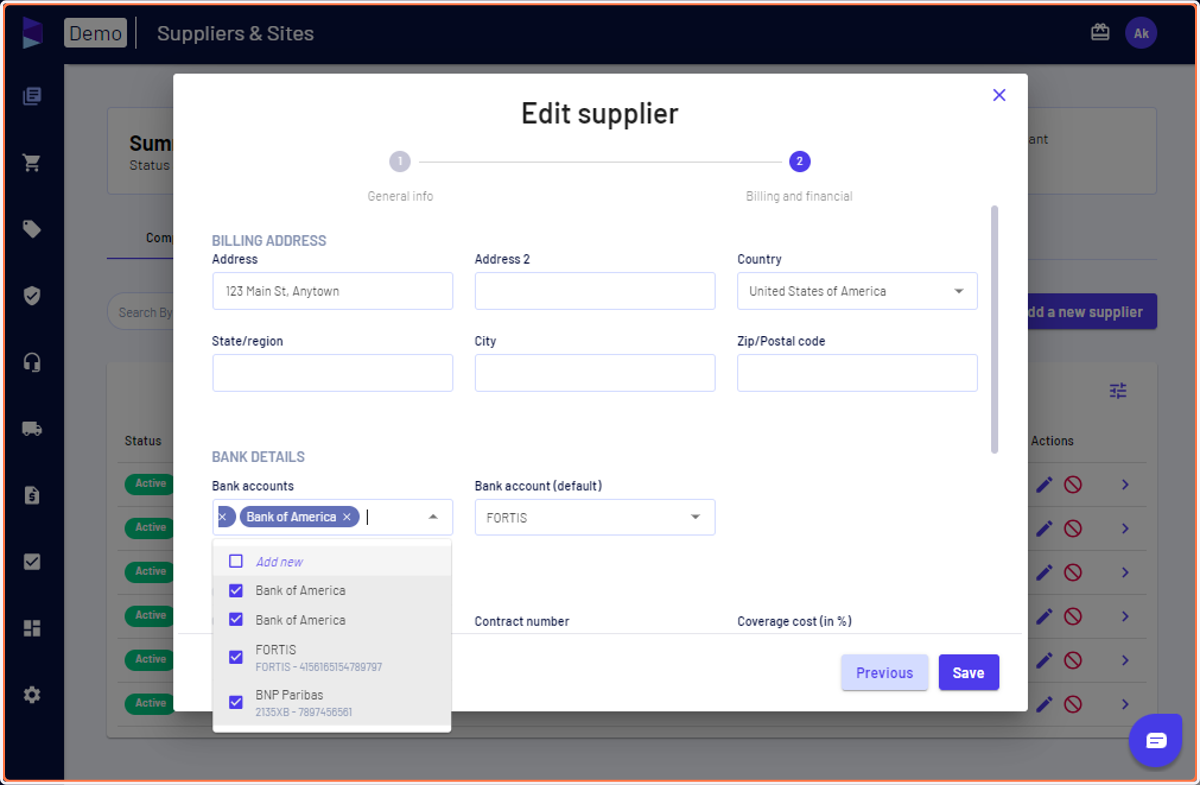
Task: Open the shopping cart sidebar section
Action: click(32, 163)
